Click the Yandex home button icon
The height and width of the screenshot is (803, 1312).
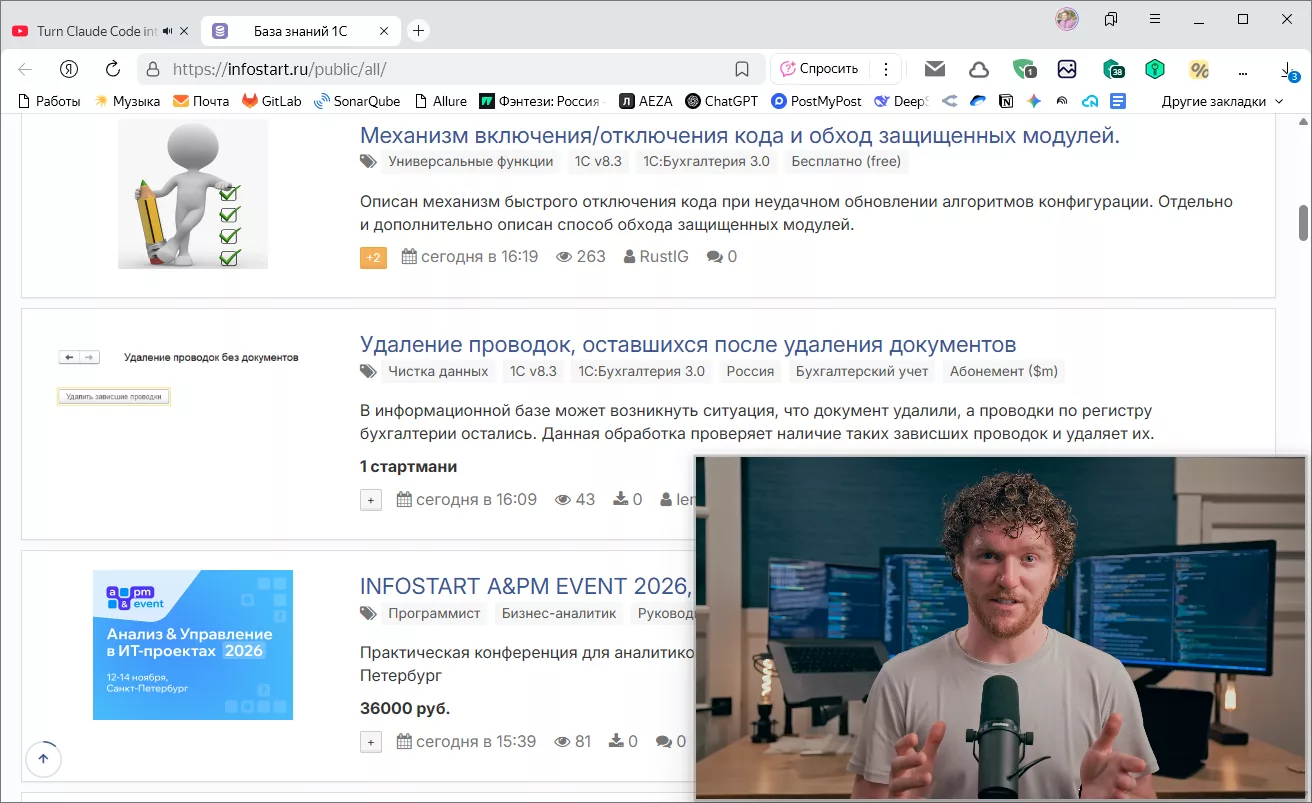pos(69,69)
